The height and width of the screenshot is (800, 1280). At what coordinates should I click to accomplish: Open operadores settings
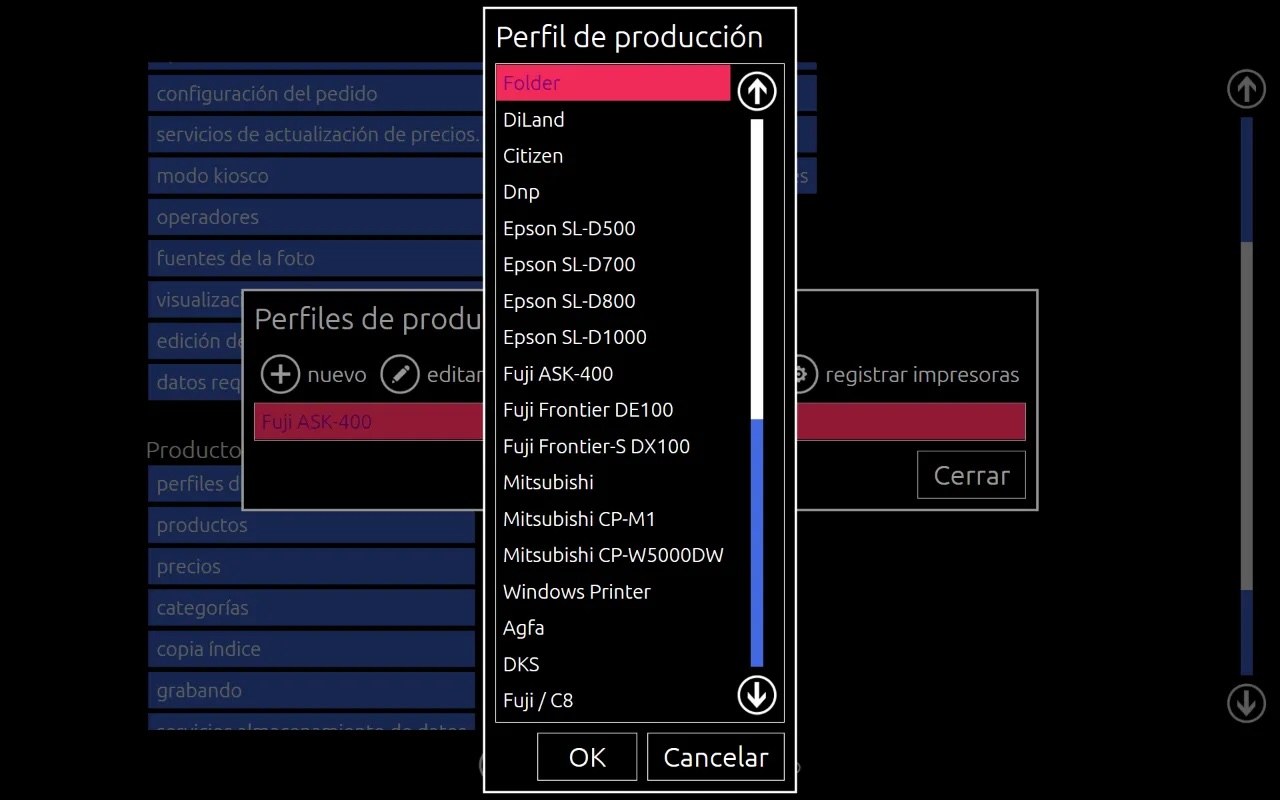point(316,217)
